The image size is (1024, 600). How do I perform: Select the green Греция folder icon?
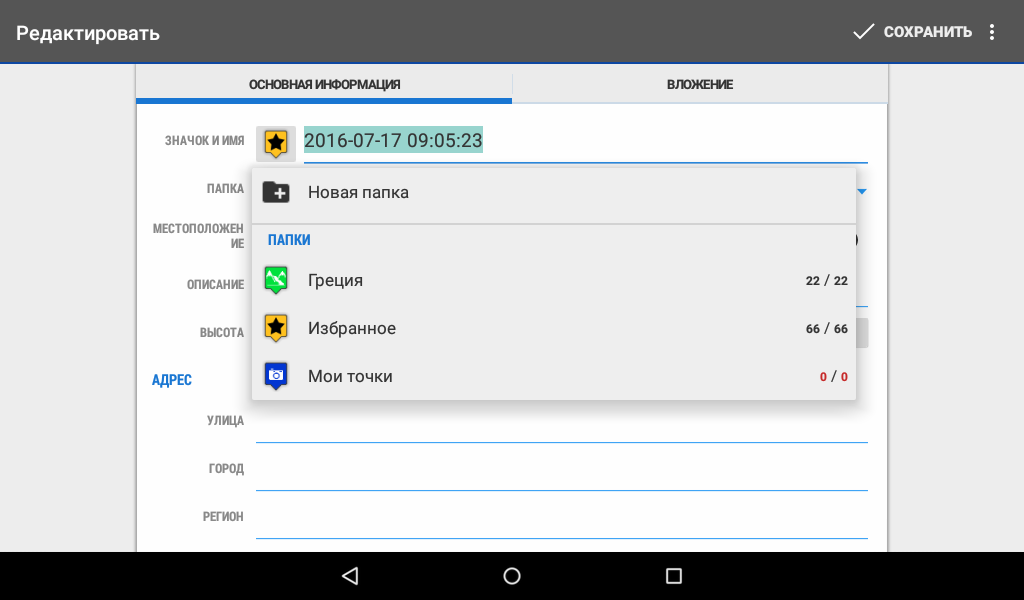tap(276, 280)
